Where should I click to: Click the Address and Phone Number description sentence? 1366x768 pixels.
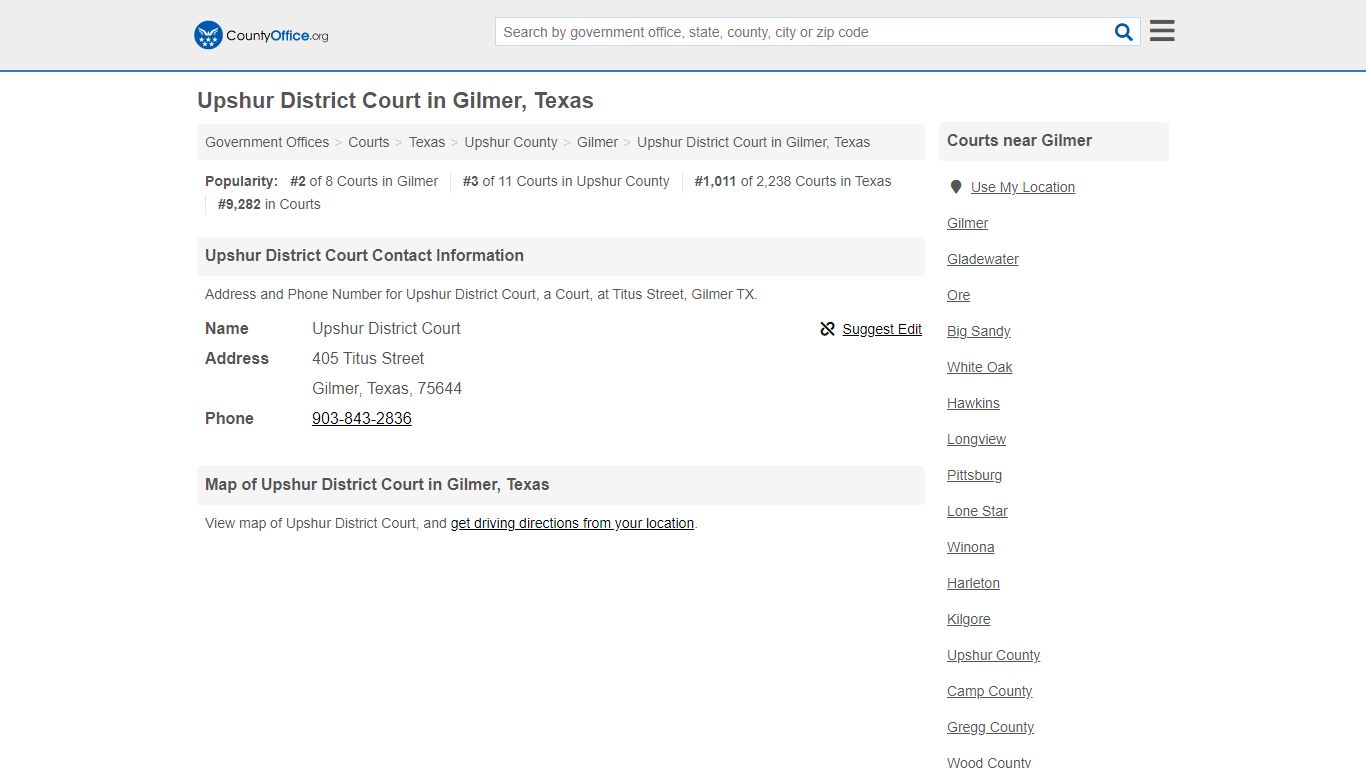tap(481, 294)
